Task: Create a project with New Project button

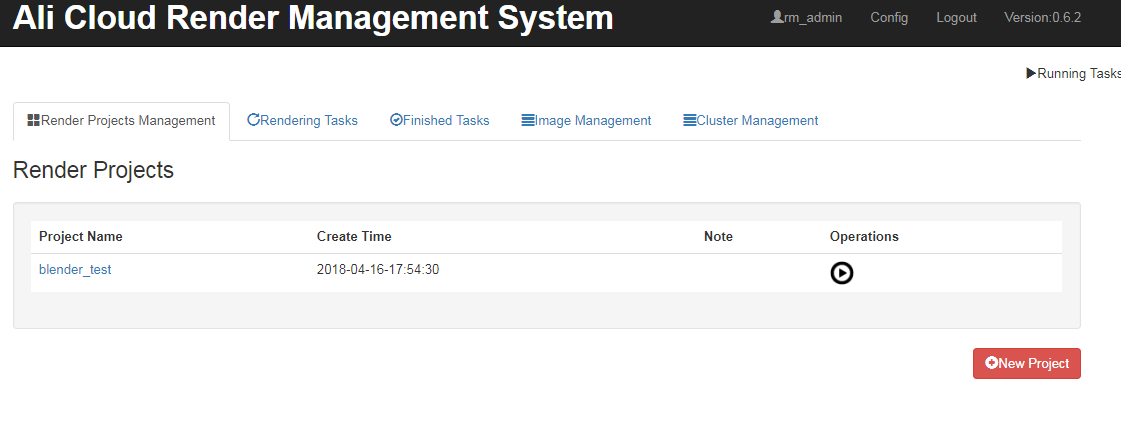Action: click(x=1027, y=363)
